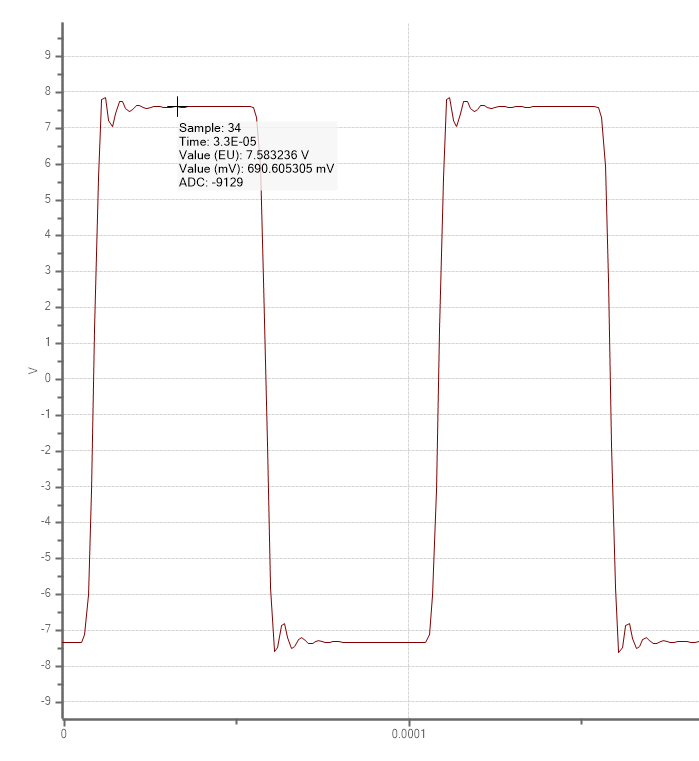Click the 'ADC: -9129' tooltip line
This screenshot has width=699, height=761.
[211, 182]
